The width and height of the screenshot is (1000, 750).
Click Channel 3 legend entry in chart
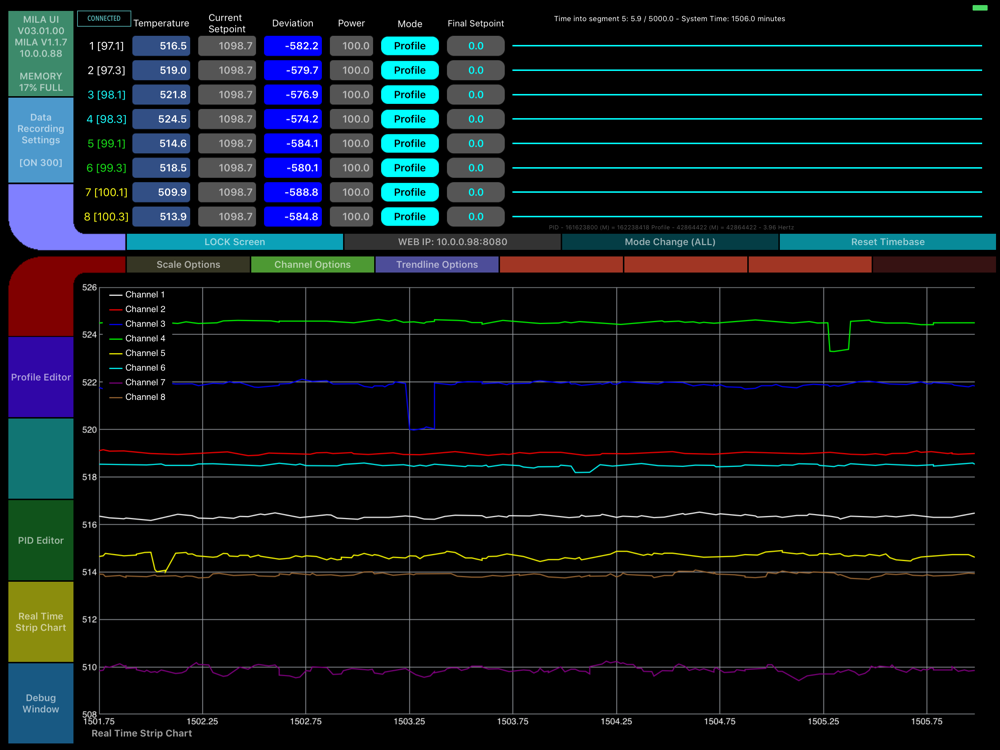[x=137, y=324]
